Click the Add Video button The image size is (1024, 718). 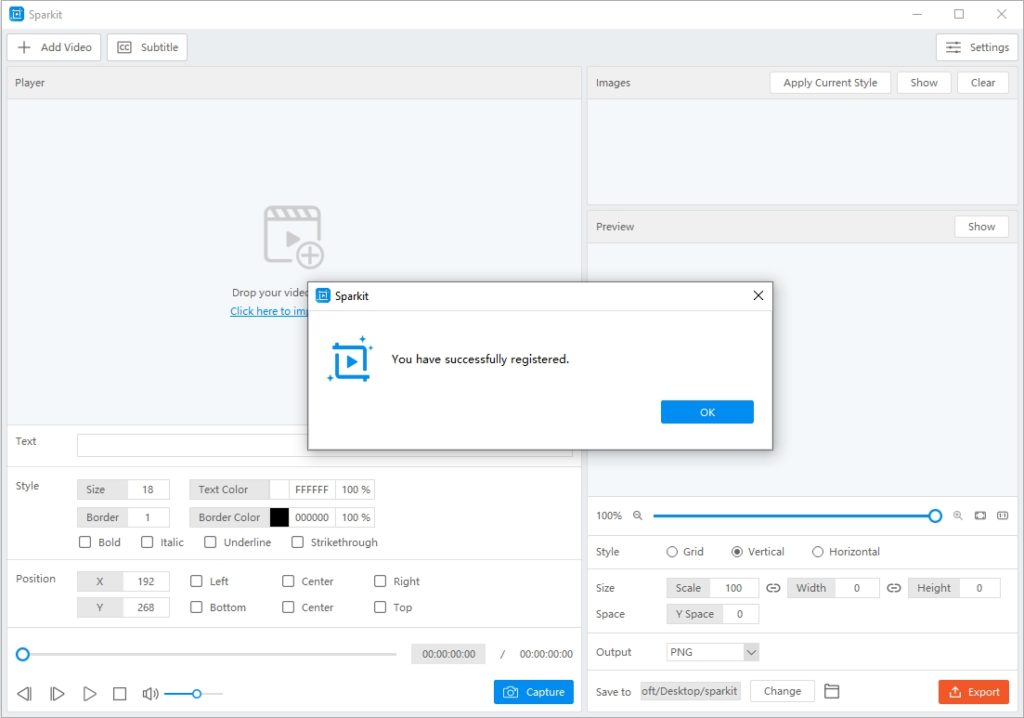click(x=54, y=47)
